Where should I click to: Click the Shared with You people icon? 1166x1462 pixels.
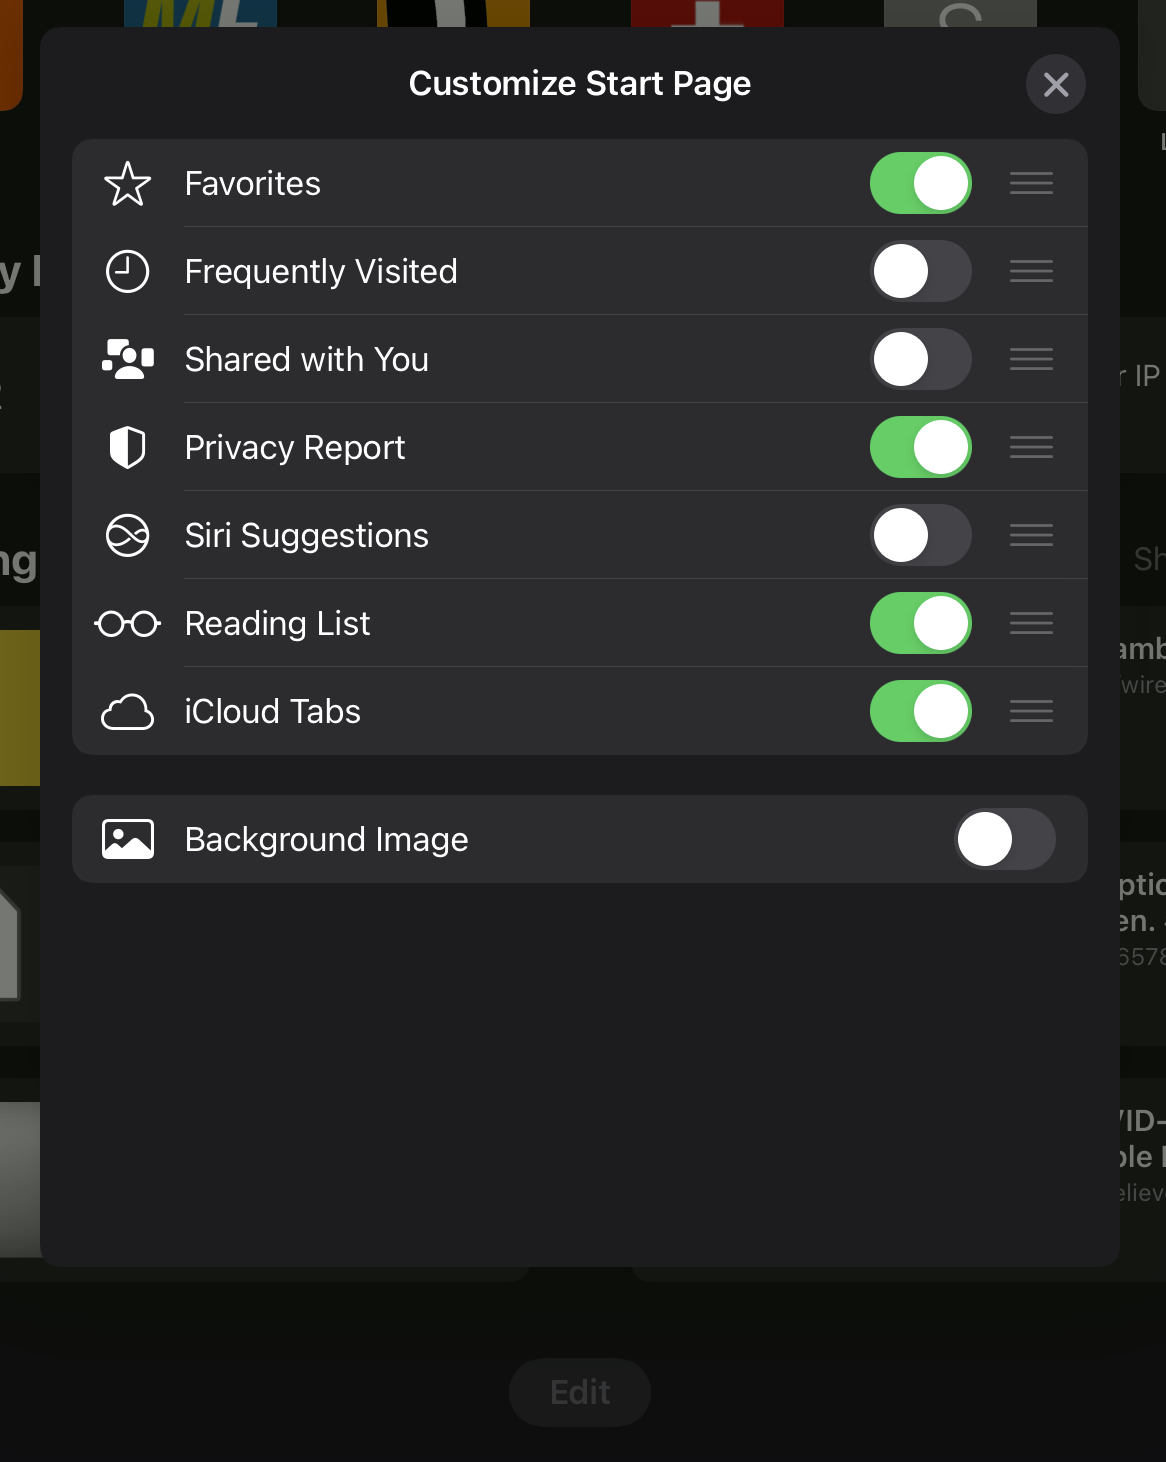coord(128,360)
